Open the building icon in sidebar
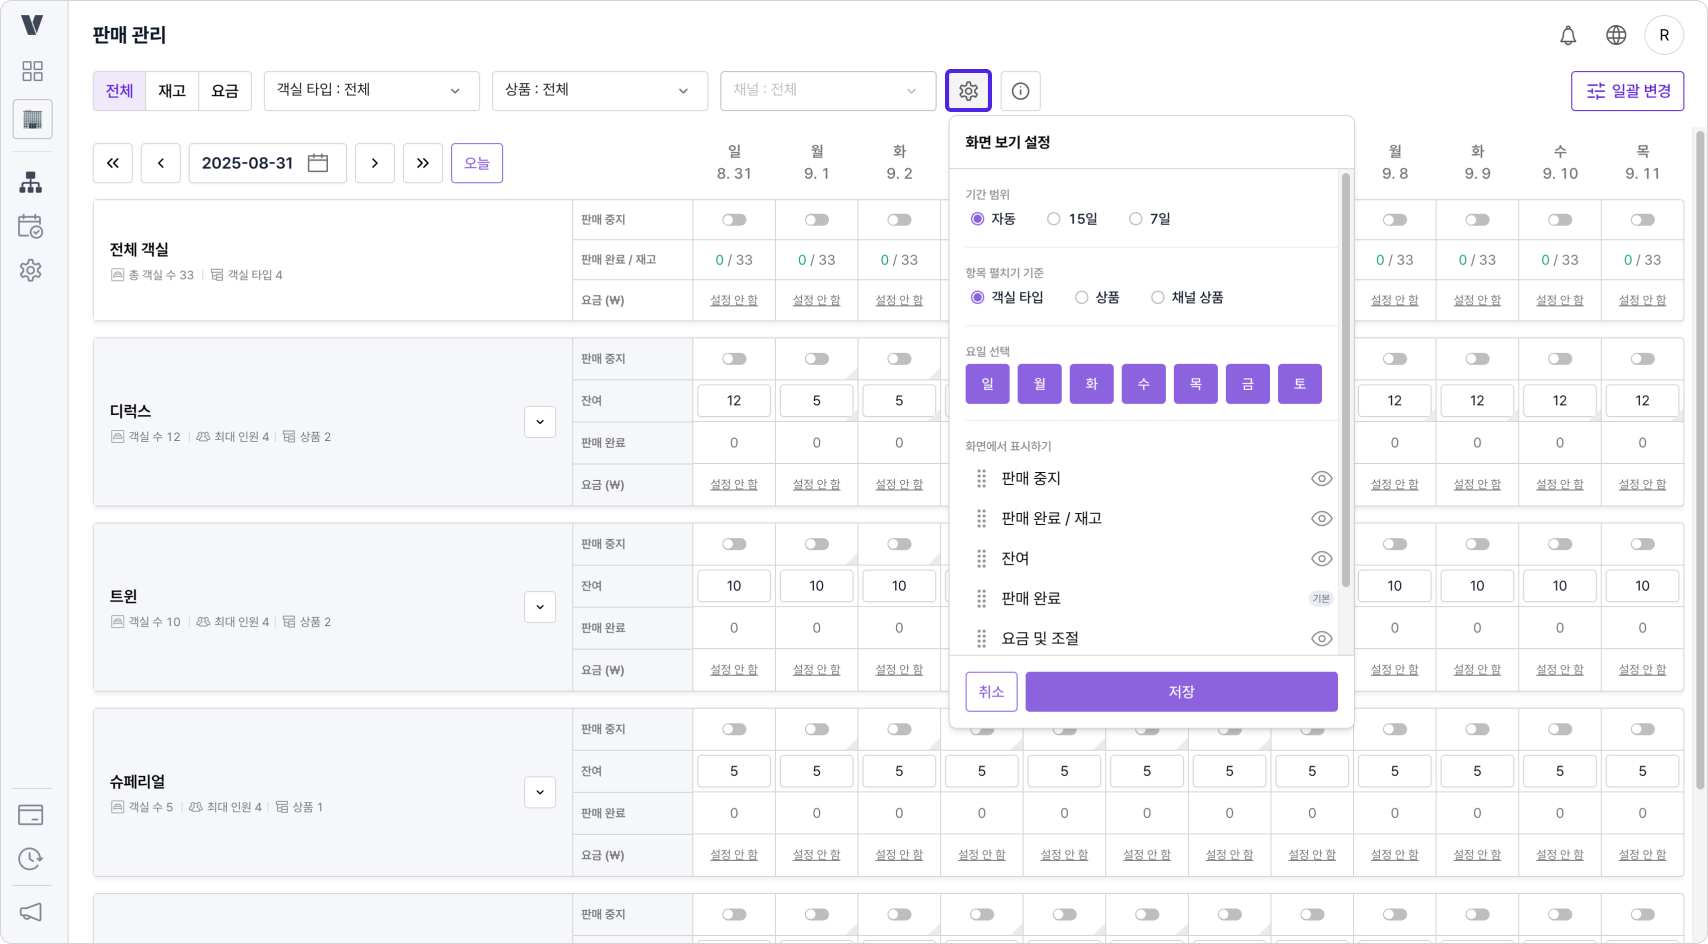The image size is (1708, 944). pyautogui.click(x=32, y=119)
